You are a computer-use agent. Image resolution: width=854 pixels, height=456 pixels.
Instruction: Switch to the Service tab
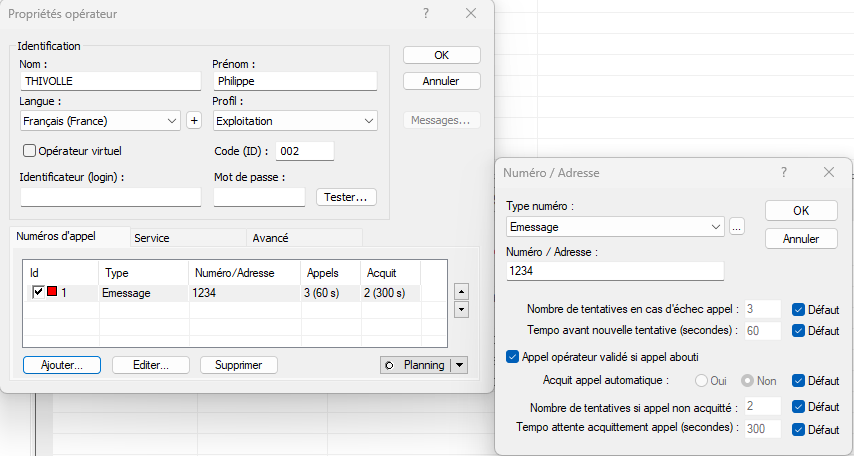tap(152, 238)
